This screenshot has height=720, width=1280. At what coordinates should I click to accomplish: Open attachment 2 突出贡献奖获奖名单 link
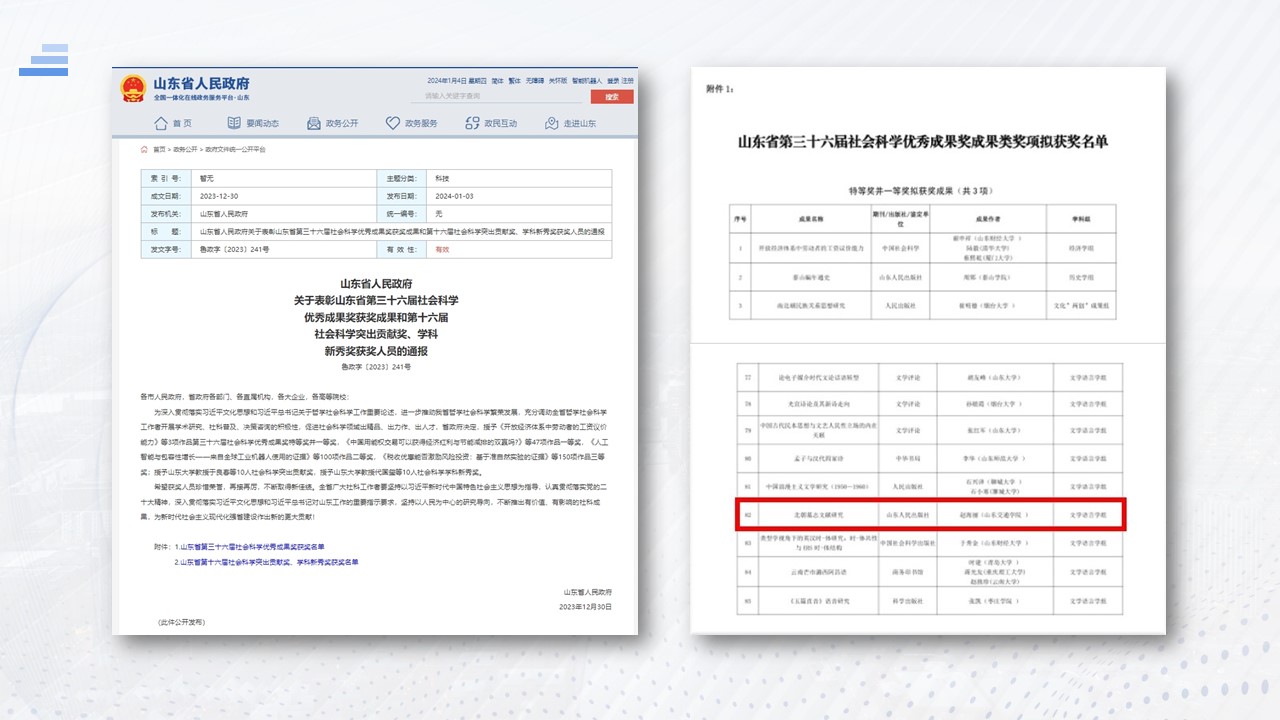tap(266, 562)
